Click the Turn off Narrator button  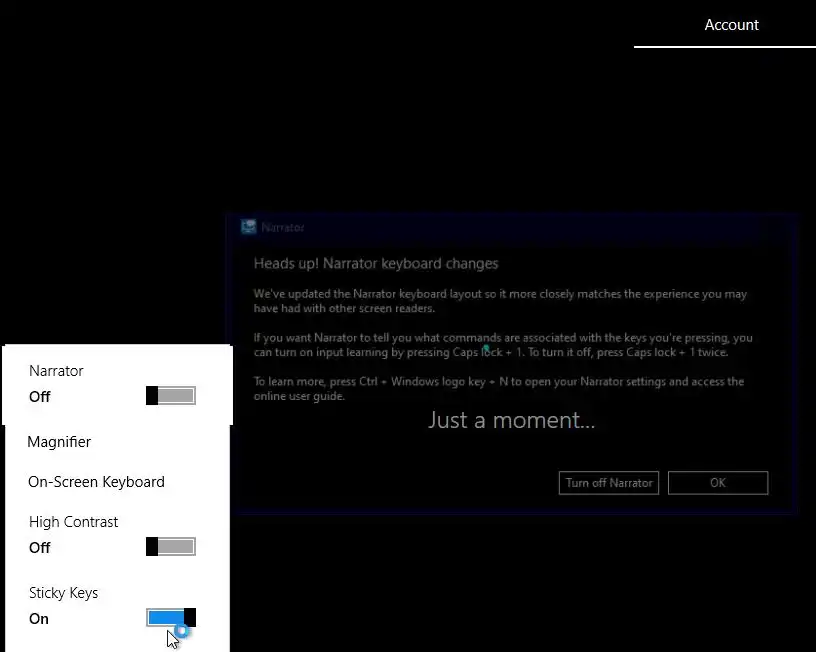609,483
